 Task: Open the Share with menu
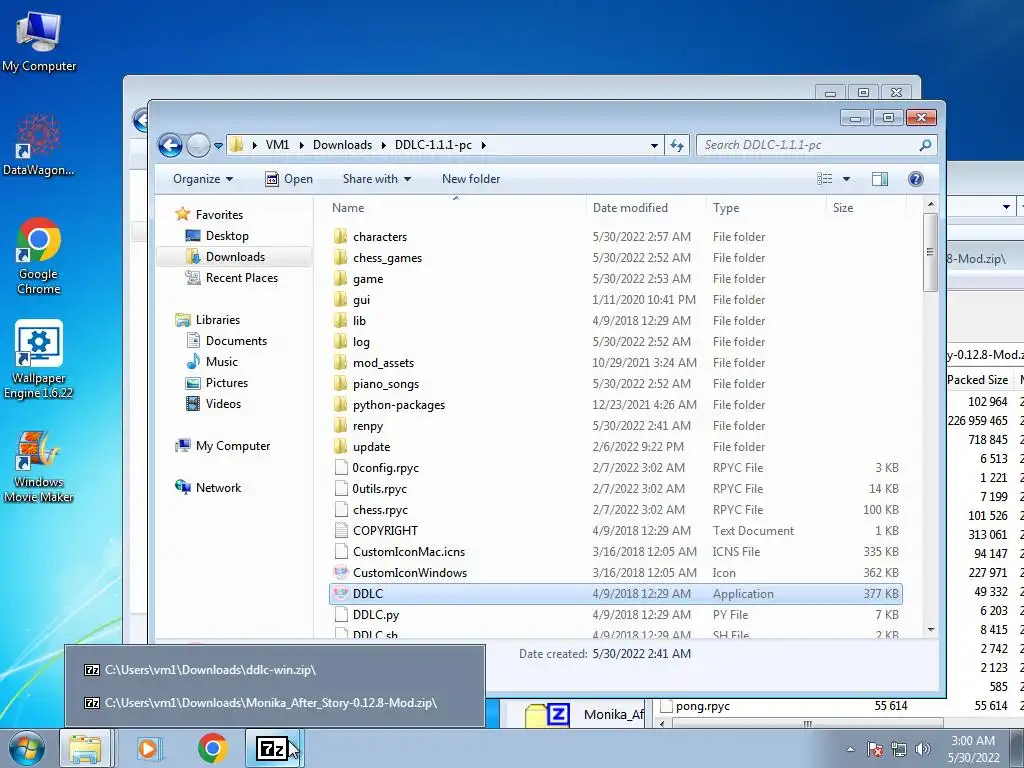tap(377, 179)
